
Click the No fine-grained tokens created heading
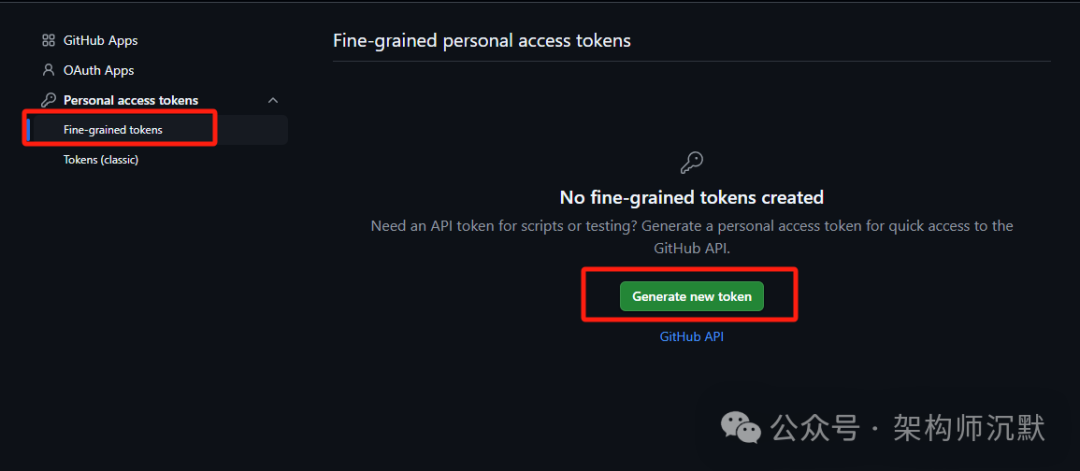[691, 197]
